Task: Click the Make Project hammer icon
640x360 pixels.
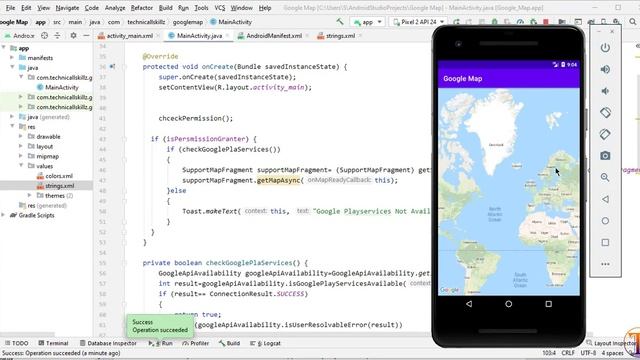Action: coord(340,22)
